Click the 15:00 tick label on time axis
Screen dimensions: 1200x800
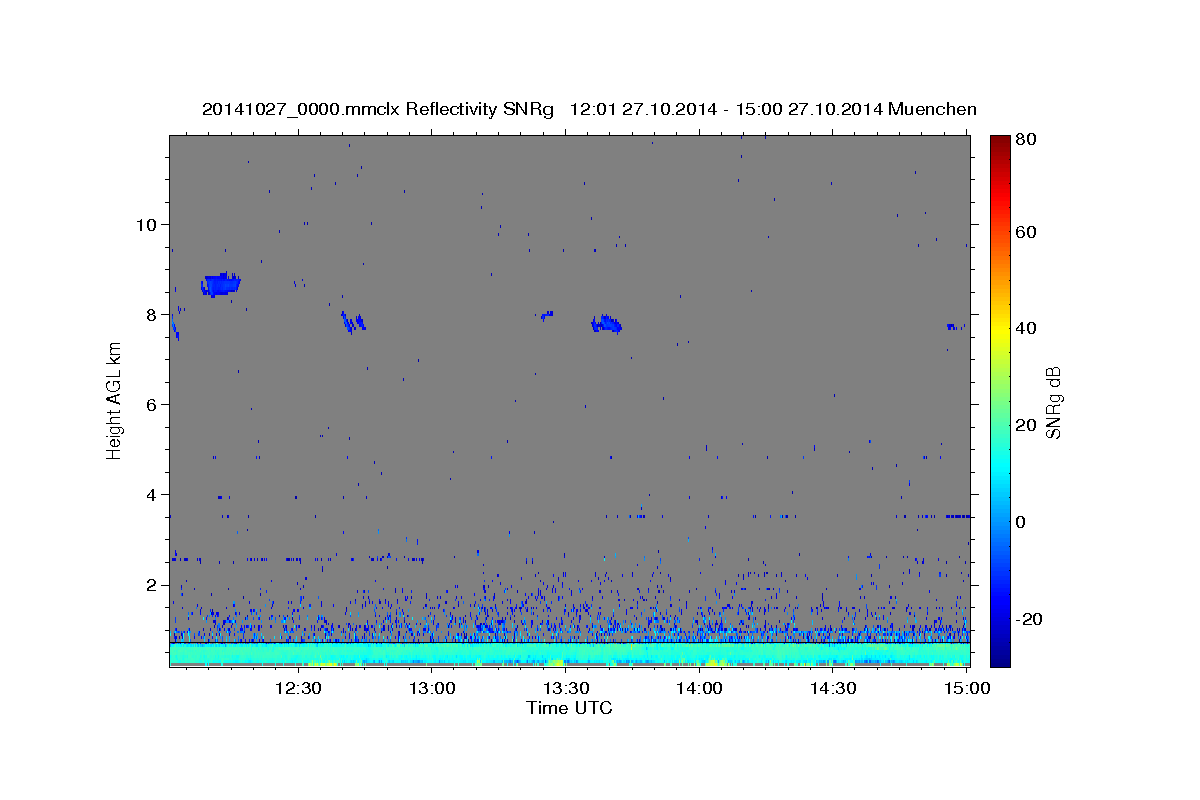click(x=966, y=688)
